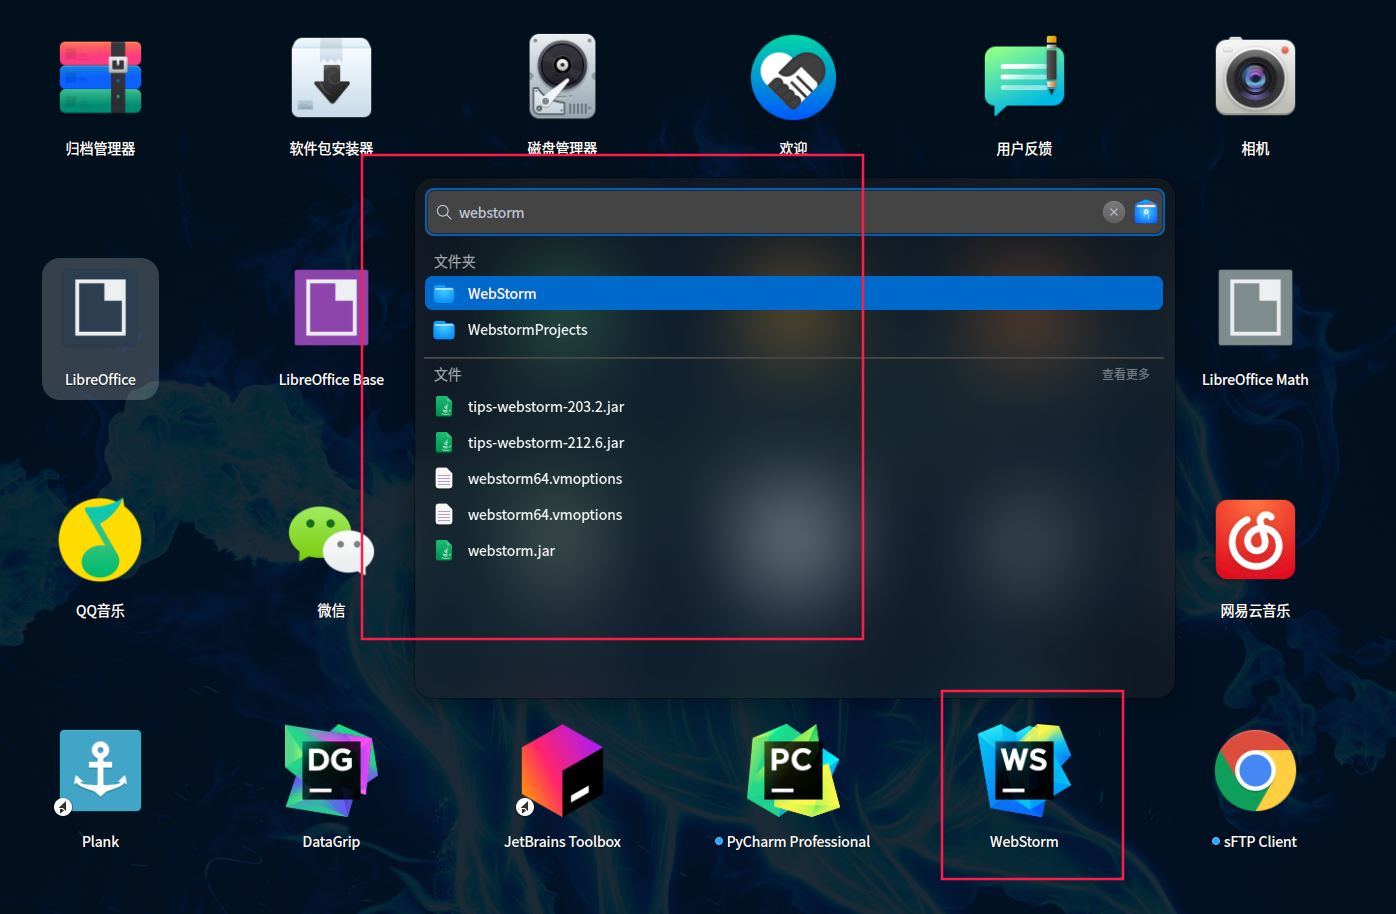Open PyCharm Professional

793,770
